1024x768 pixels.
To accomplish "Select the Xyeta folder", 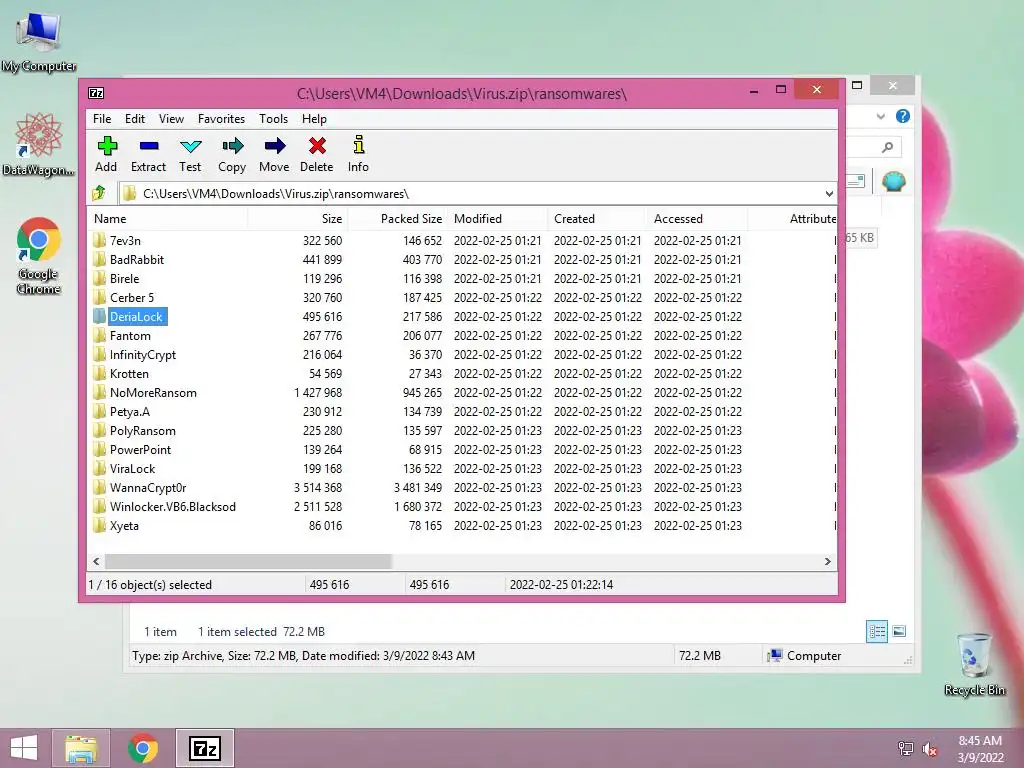I will [x=124, y=526].
